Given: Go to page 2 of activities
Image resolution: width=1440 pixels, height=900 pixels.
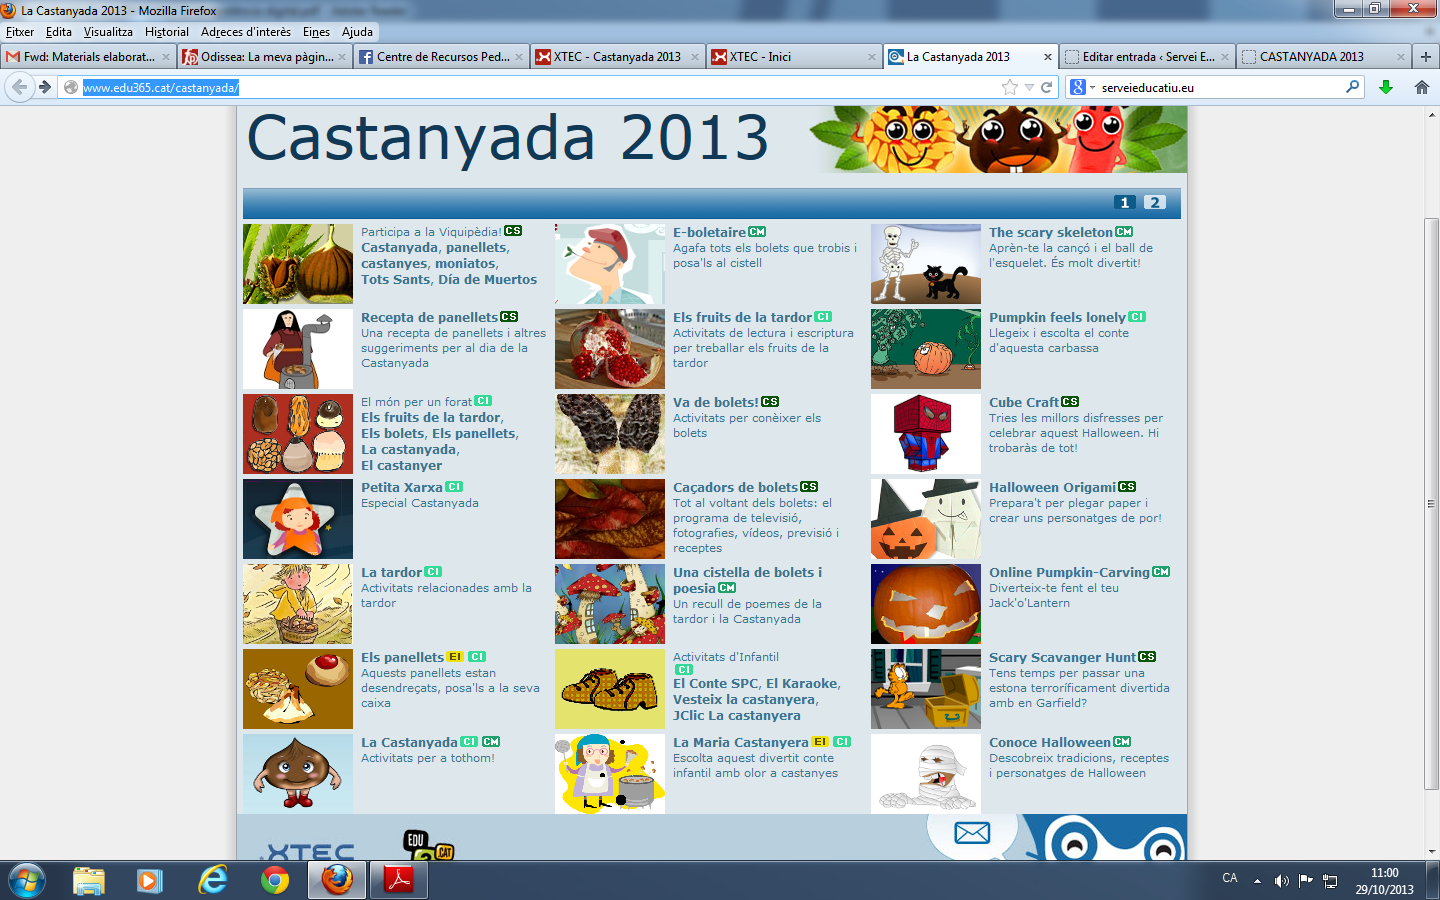Looking at the screenshot, I should [x=1154, y=203].
